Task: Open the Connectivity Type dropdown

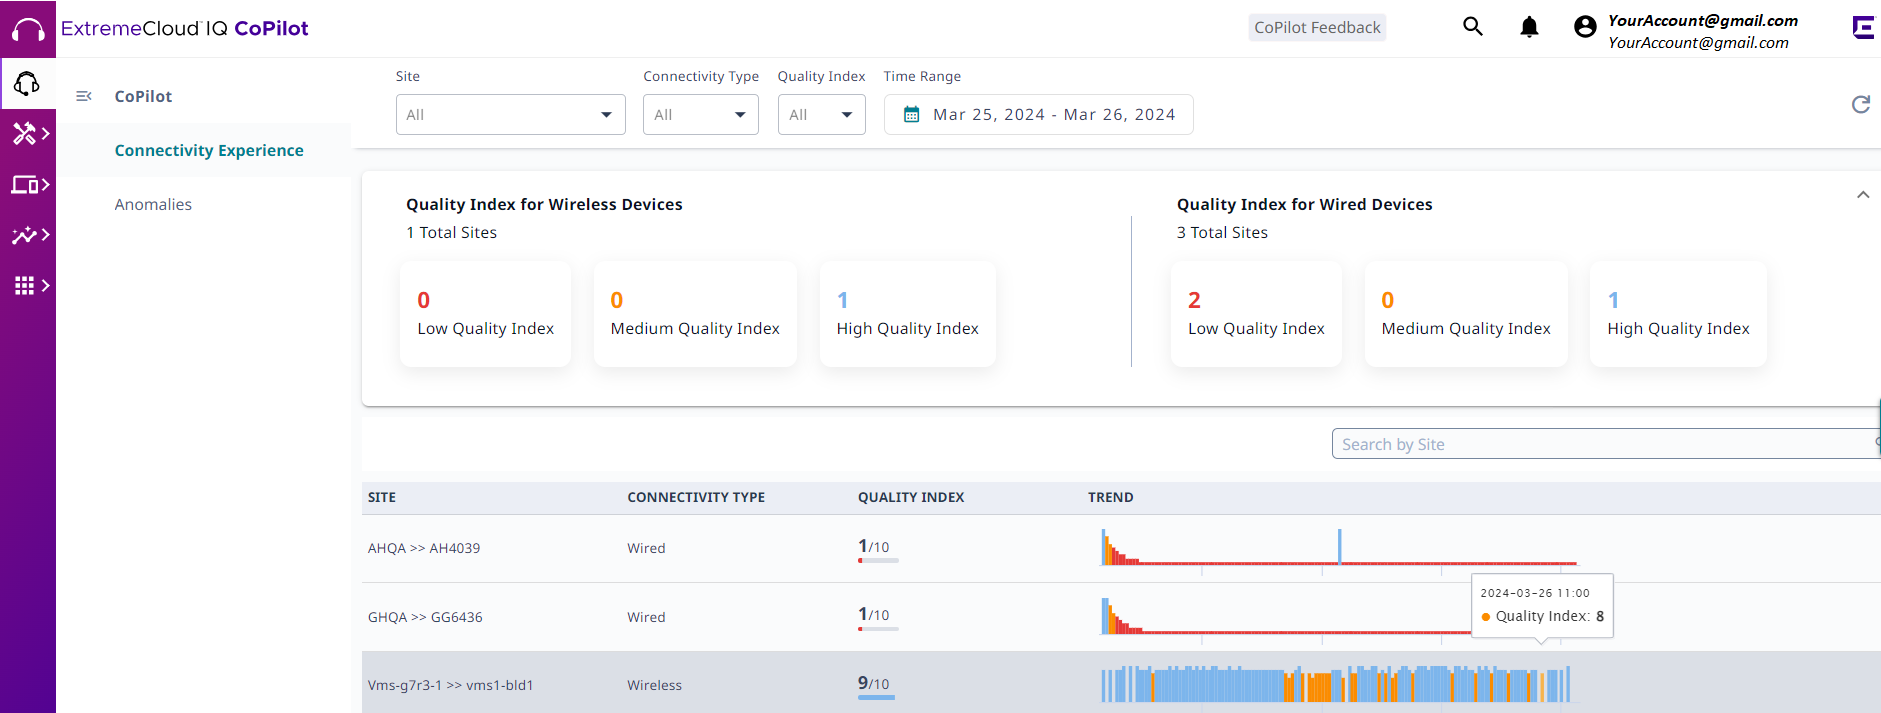Action: pyautogui.click(x=700, y=115)
